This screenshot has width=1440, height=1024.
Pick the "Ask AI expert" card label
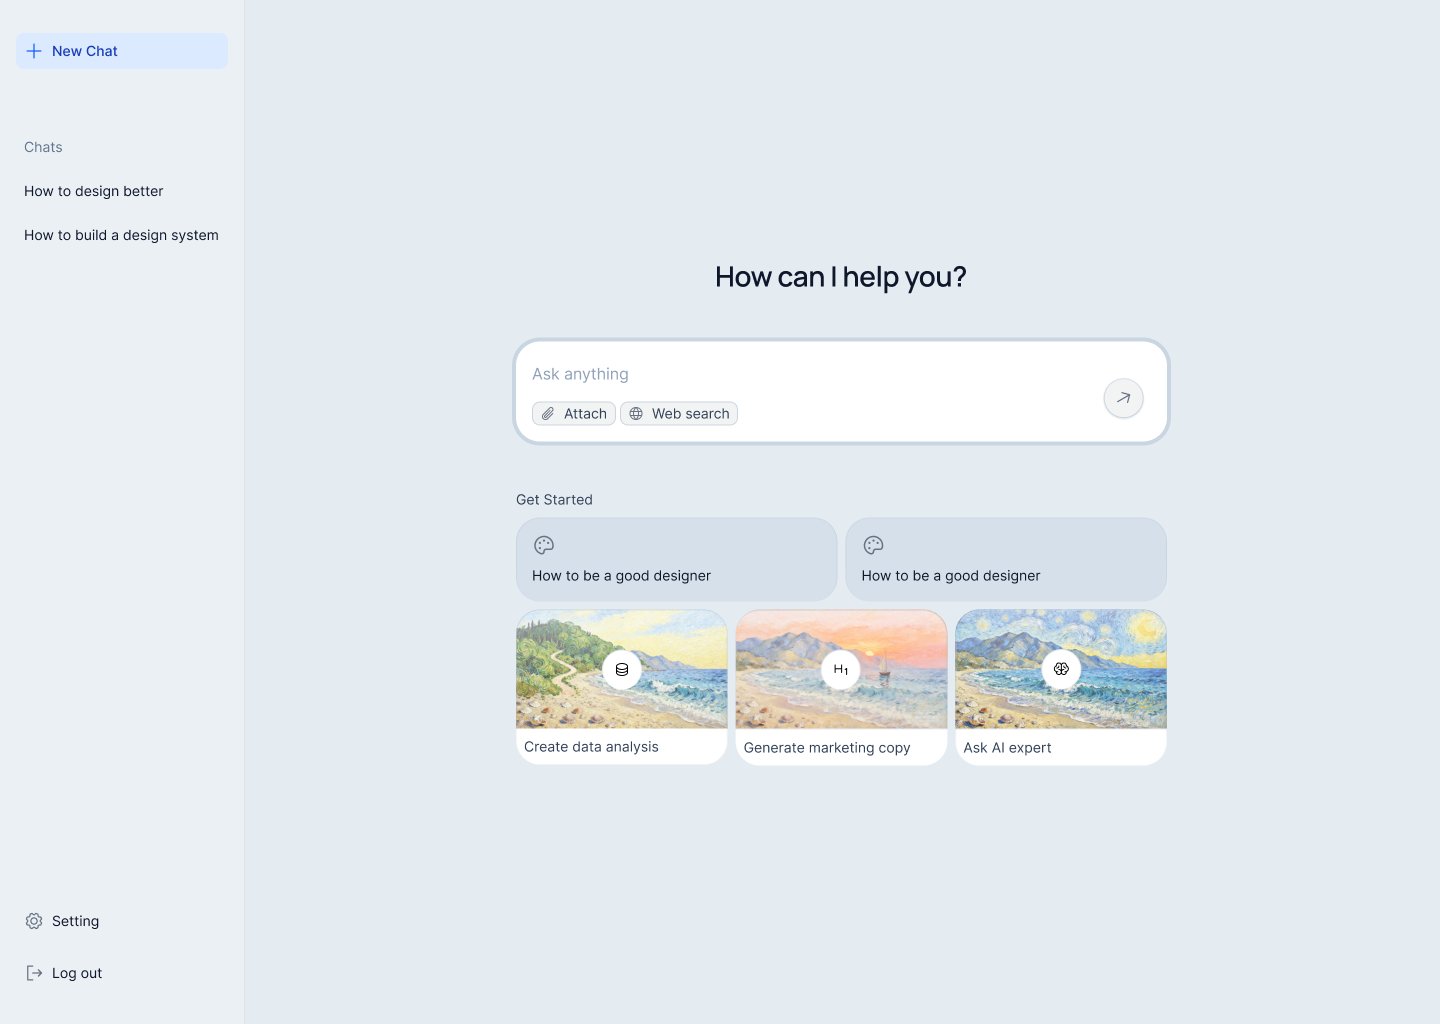tap(1007, 748)
